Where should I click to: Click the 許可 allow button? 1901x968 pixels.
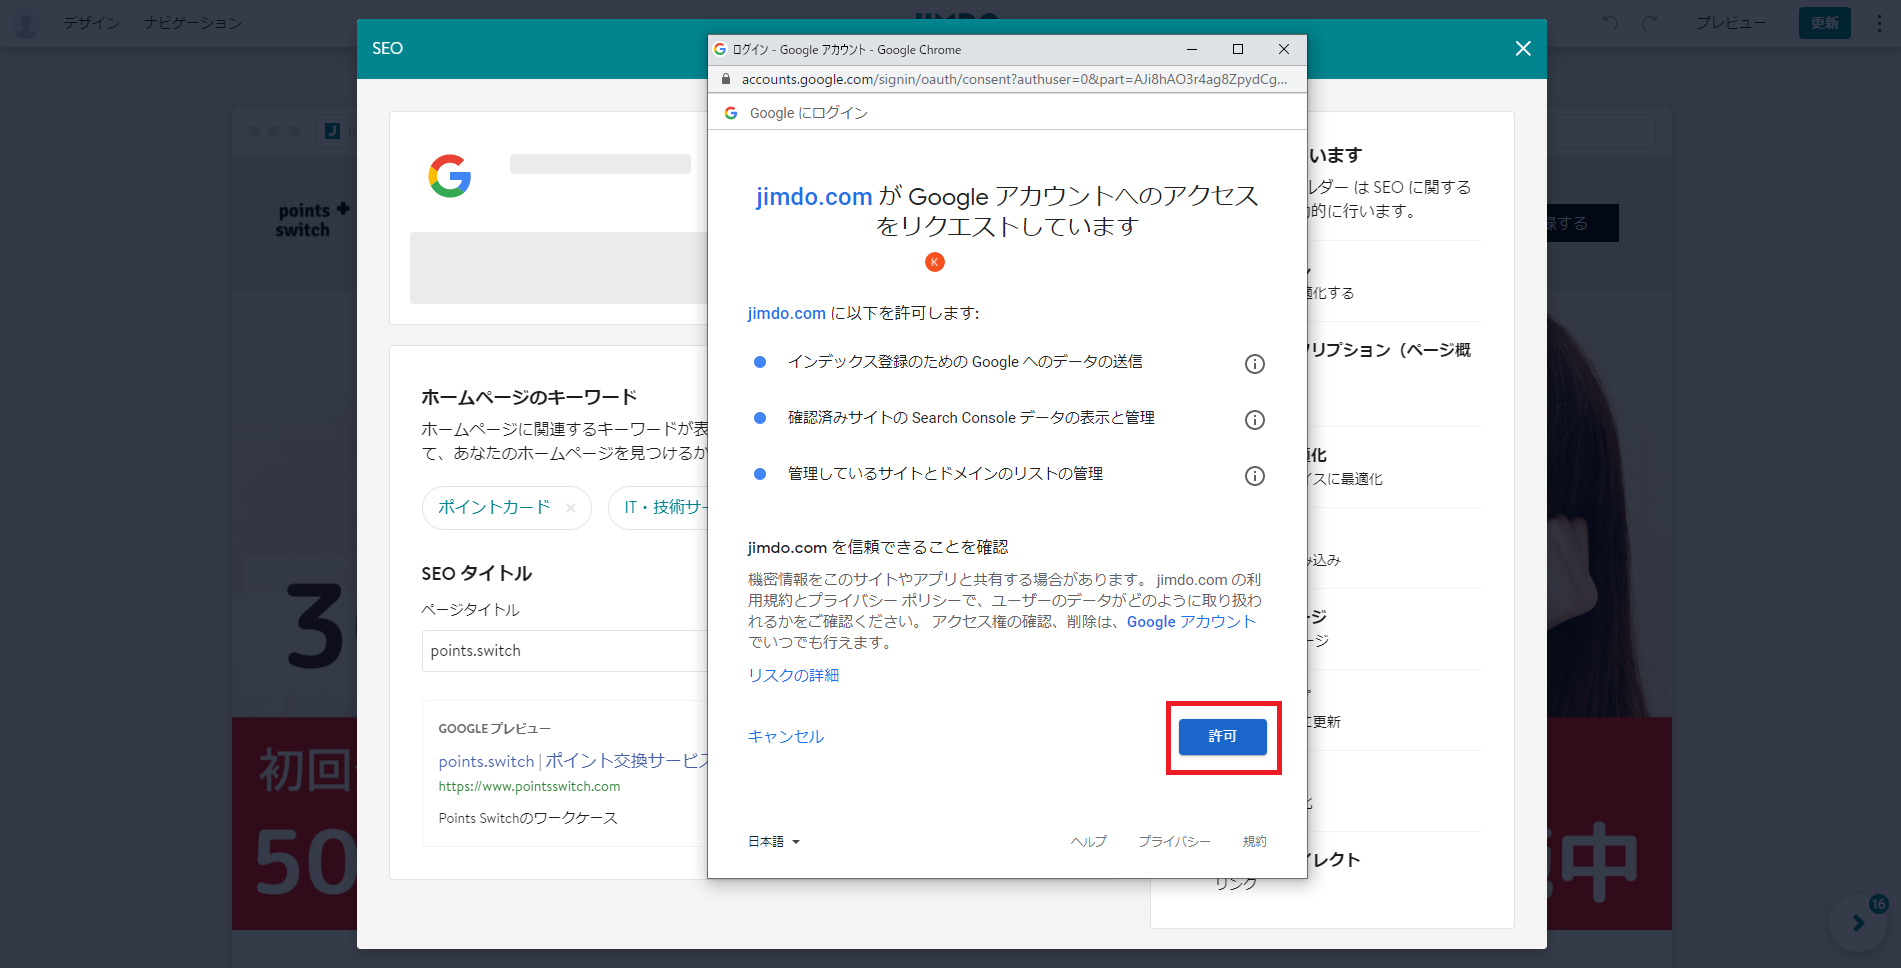pos(1222,737)
